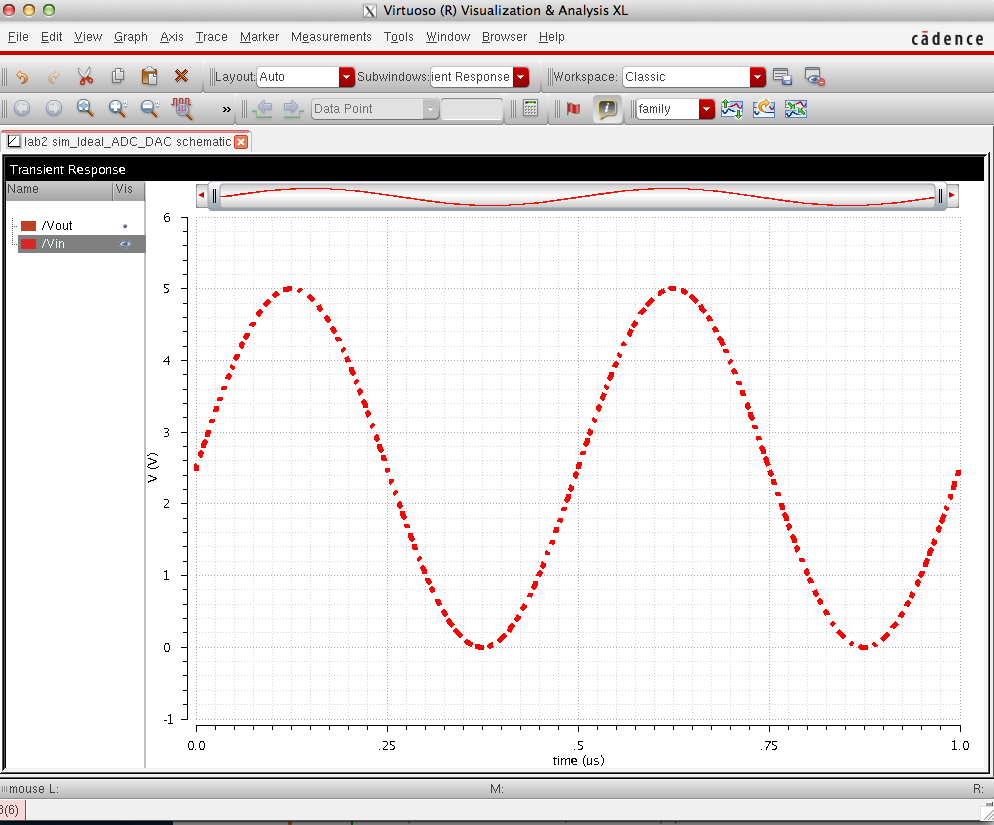Click the undo arrow icon

click(x=22, y=76)
